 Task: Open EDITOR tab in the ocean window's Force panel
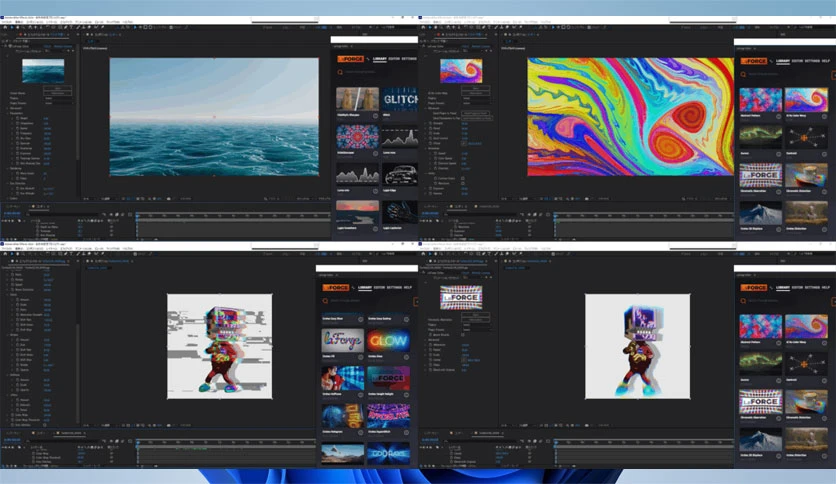click(394, 59)
